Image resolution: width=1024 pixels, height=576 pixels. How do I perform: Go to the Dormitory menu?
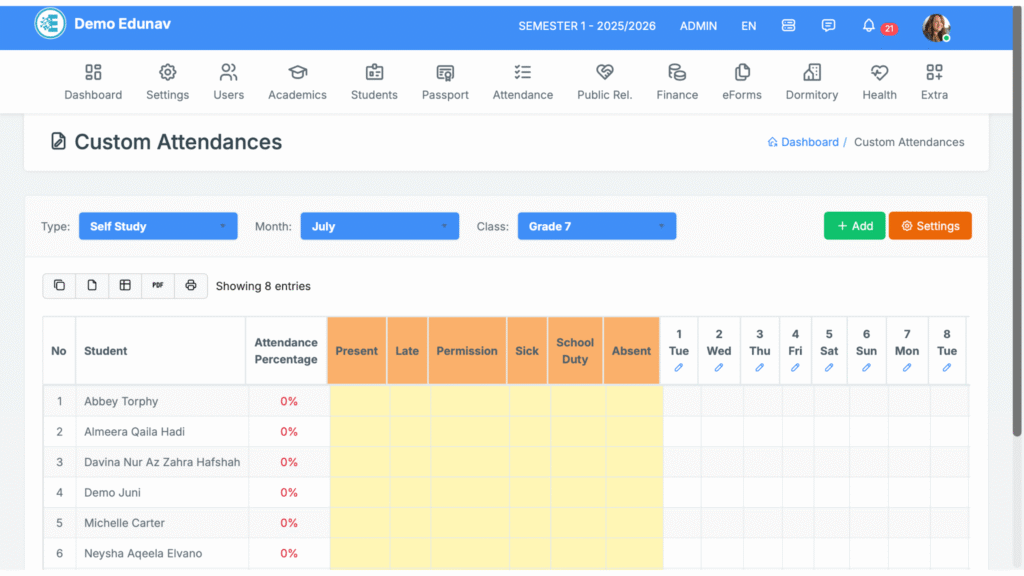[811, 82]
